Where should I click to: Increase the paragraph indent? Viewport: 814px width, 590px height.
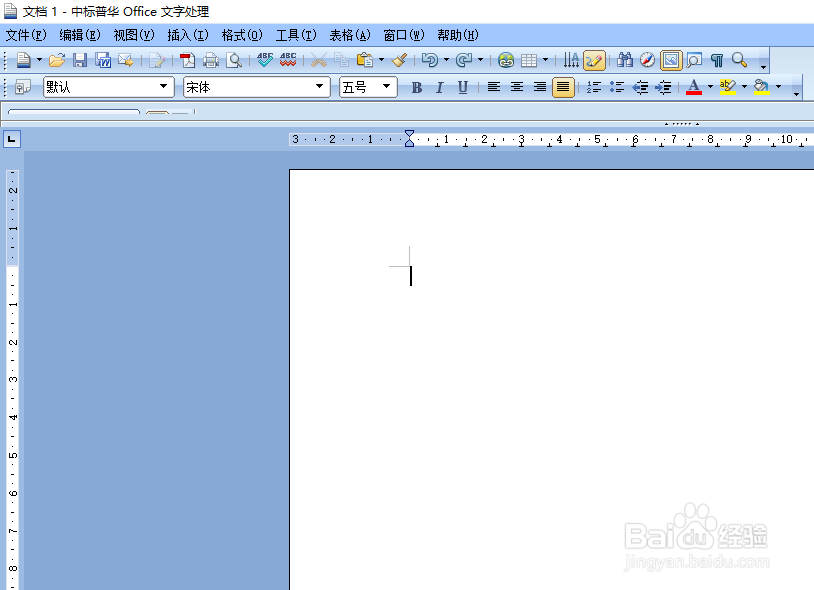(662, 86)
